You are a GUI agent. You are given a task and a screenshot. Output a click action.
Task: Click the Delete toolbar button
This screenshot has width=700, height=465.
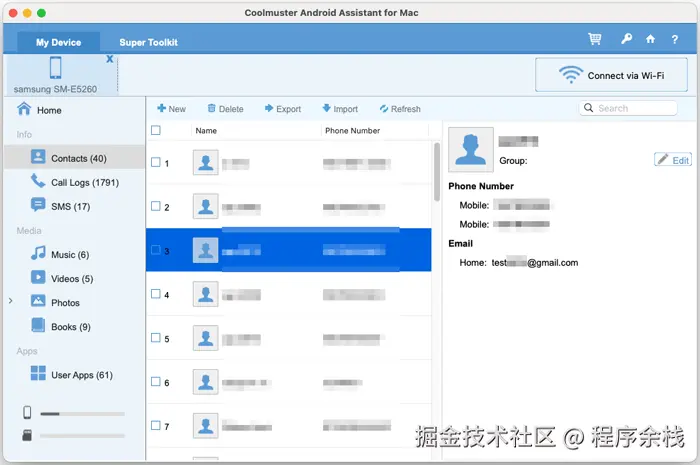(x=225, y=108)
